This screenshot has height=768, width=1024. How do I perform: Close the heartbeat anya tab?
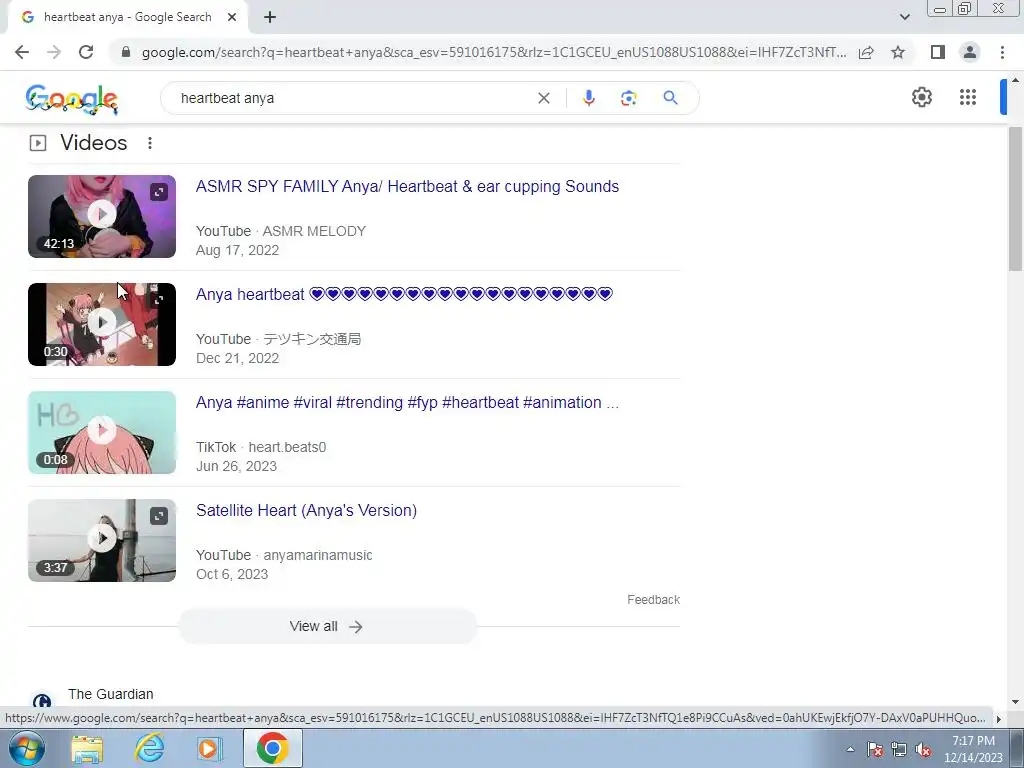pos(232,17)
